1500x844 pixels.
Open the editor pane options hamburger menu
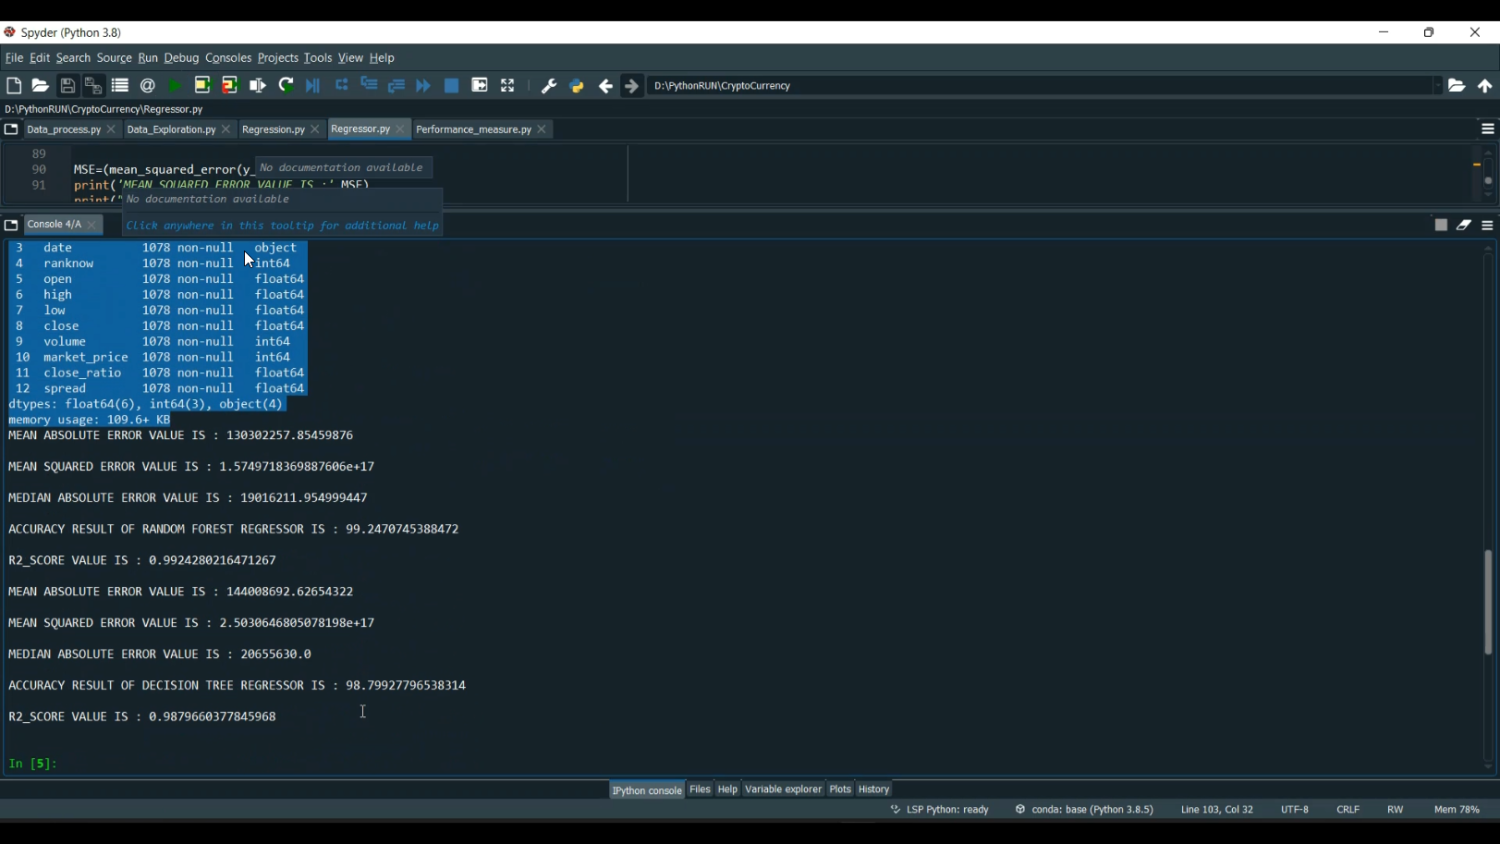pyautogui.click(x=1488, y=129)
